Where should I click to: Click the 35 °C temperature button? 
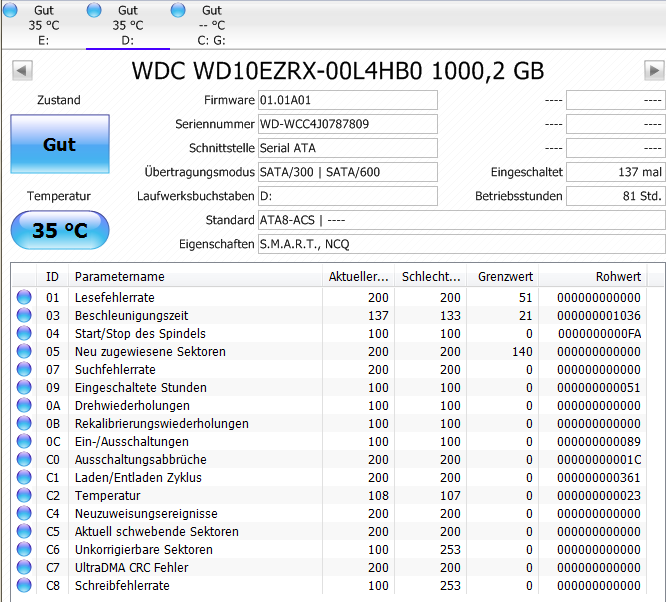tap(60, 230)
